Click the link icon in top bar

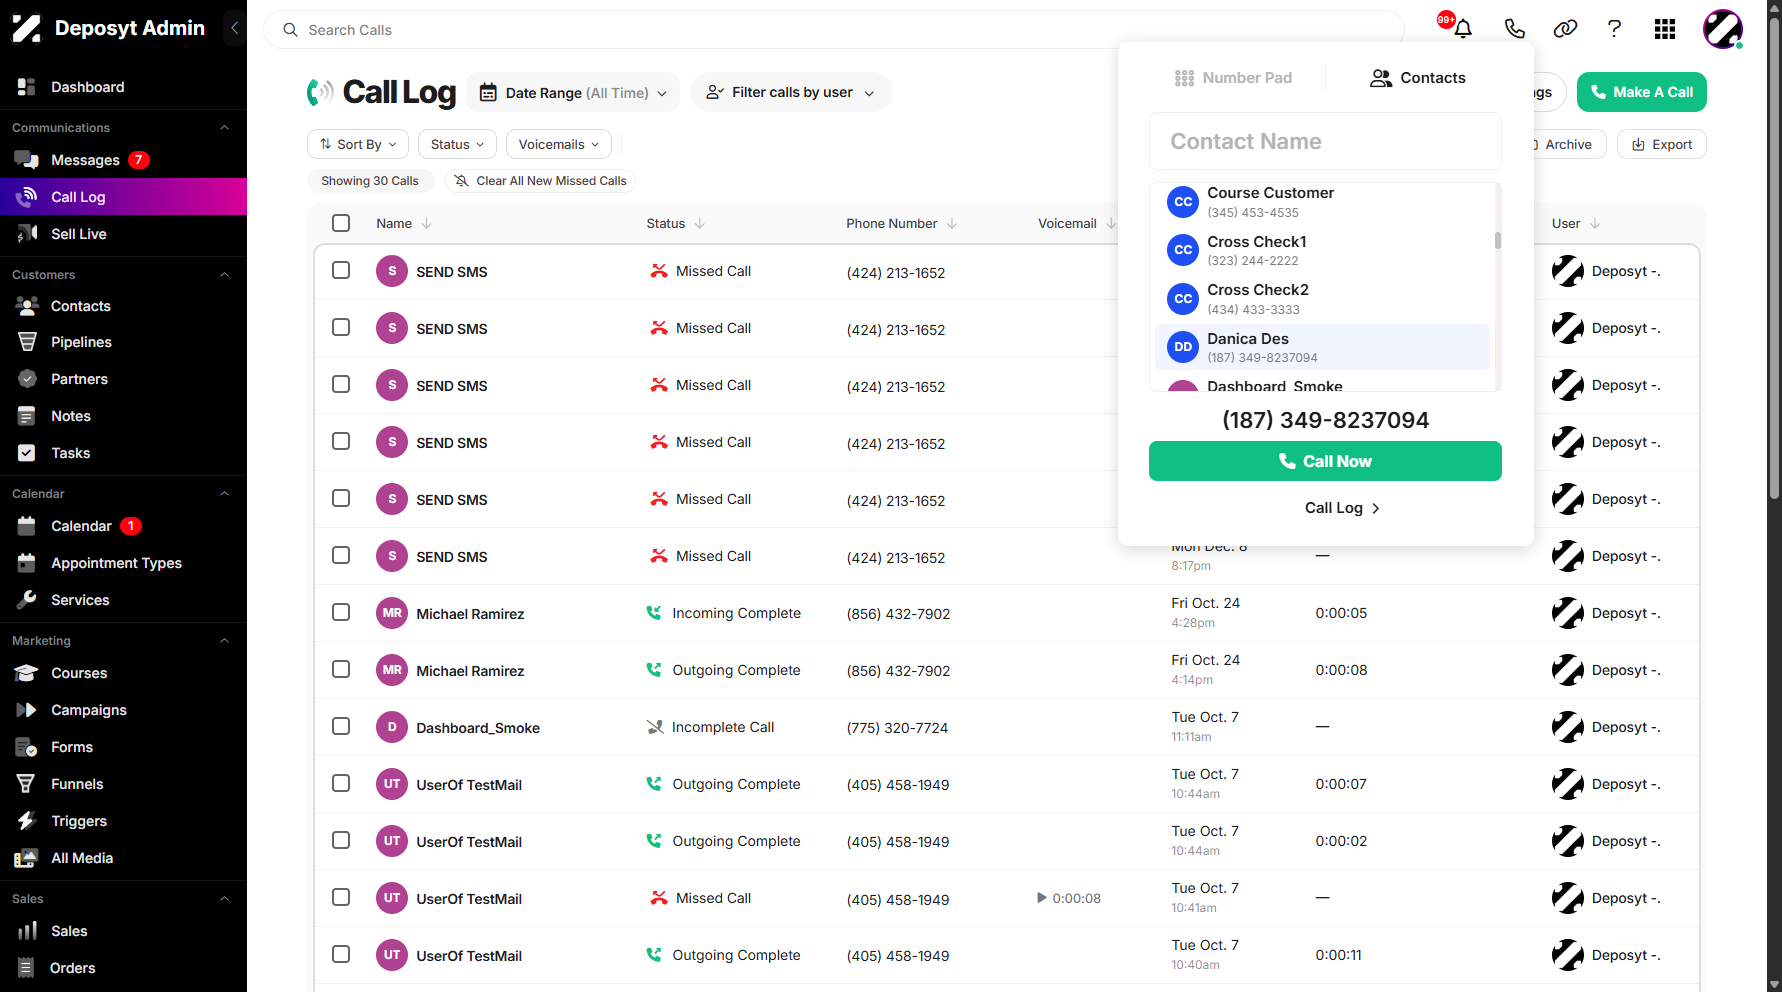1565,29
